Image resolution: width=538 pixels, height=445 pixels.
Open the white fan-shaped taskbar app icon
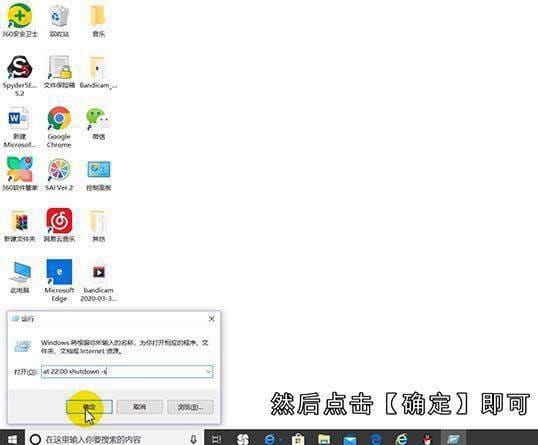pos(243,439)
